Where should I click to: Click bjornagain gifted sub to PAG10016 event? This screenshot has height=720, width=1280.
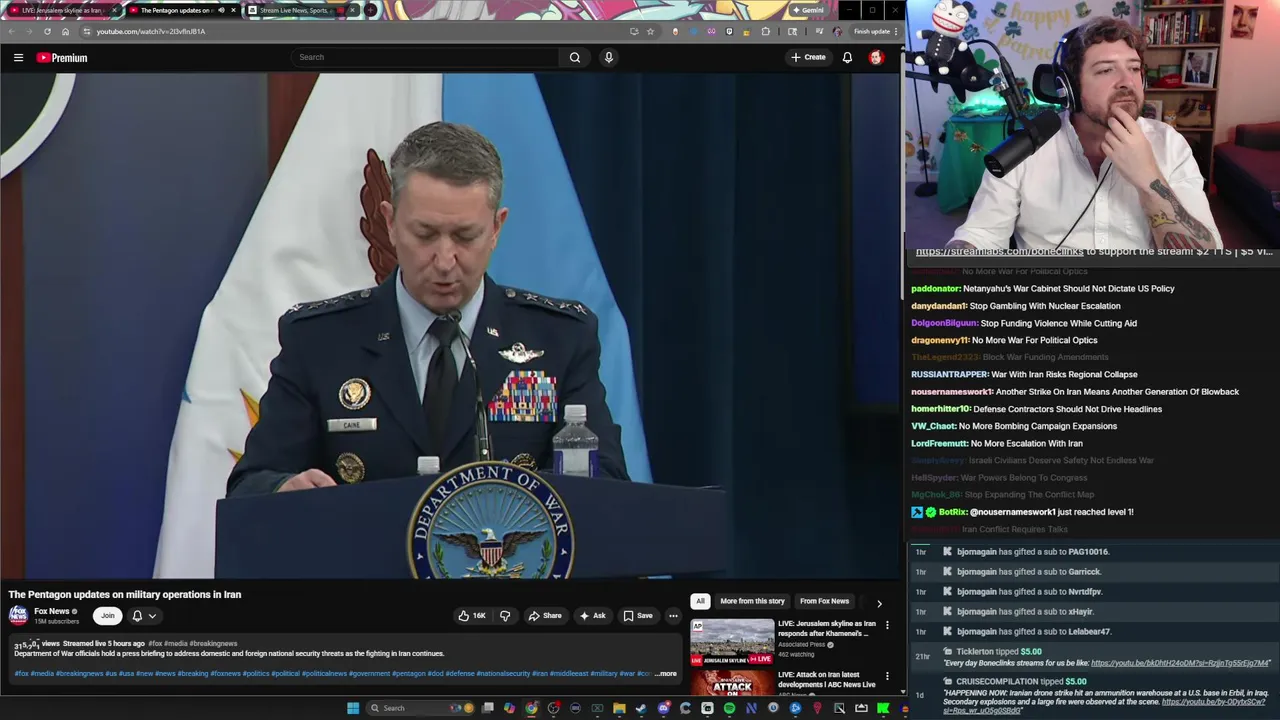1032,552
